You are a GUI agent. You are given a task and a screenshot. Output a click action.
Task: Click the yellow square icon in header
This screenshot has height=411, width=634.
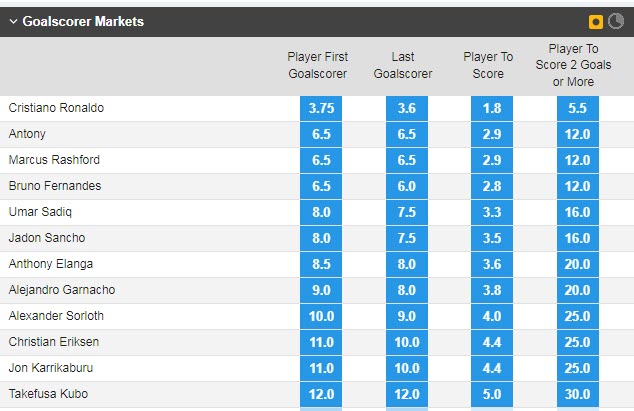[x=597, y=21]
